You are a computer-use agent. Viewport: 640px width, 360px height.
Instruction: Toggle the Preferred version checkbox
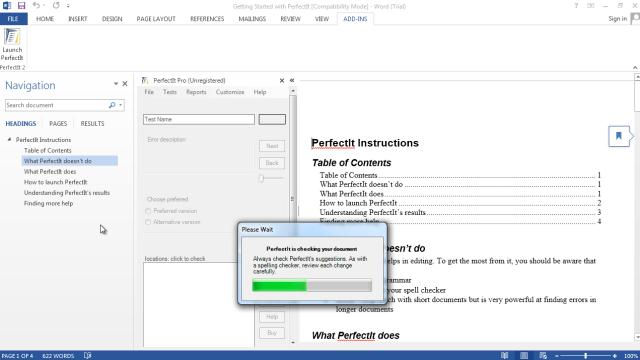coord(148,211)
